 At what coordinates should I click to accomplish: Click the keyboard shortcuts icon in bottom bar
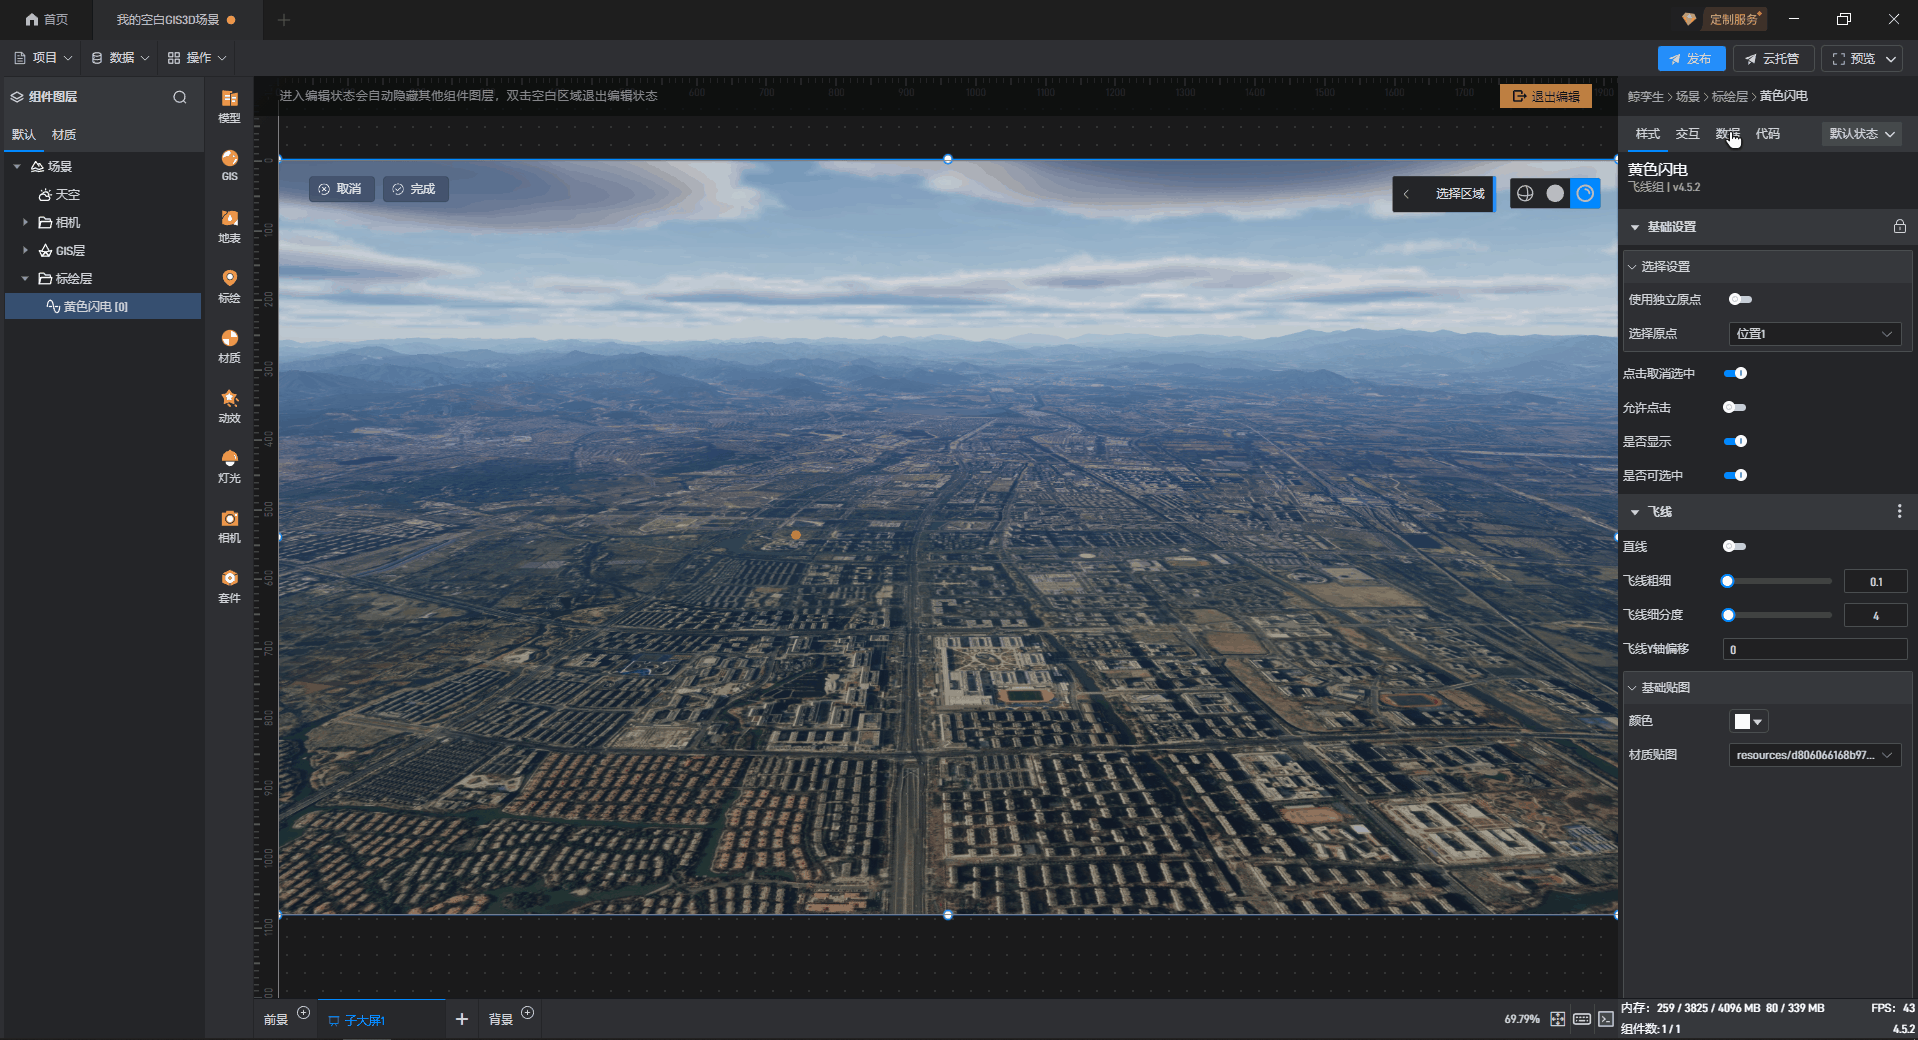point(1581,1019)
